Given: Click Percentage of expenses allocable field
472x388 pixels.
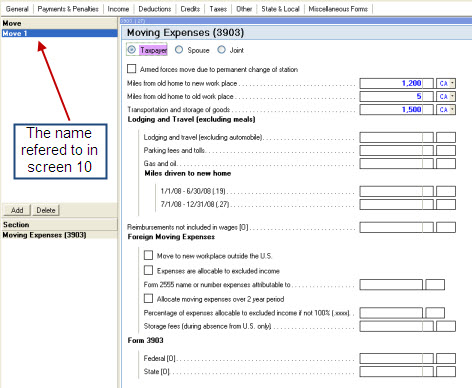Looking at the screenshot, I should pos(391,313).
